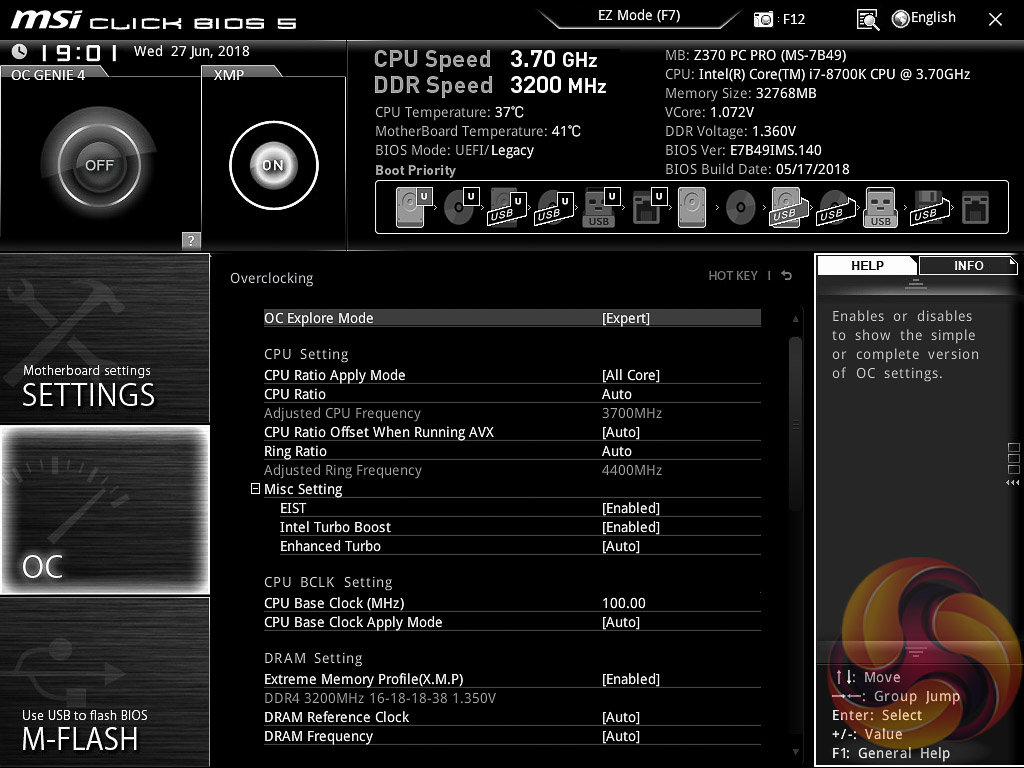Screen dimensions: 1024x768
Task: Select the first UEFI hard disk boot icon
Action: coord(413,209)
